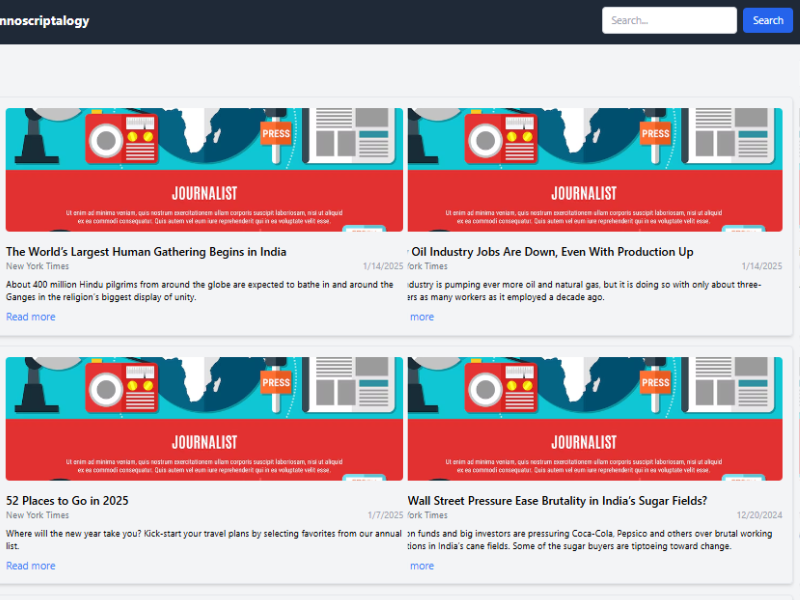Open headline World's Largest Human Gathering Begins
Image resolution: width=800 pixels, height=600 pixels.
[x=146, y=252]
